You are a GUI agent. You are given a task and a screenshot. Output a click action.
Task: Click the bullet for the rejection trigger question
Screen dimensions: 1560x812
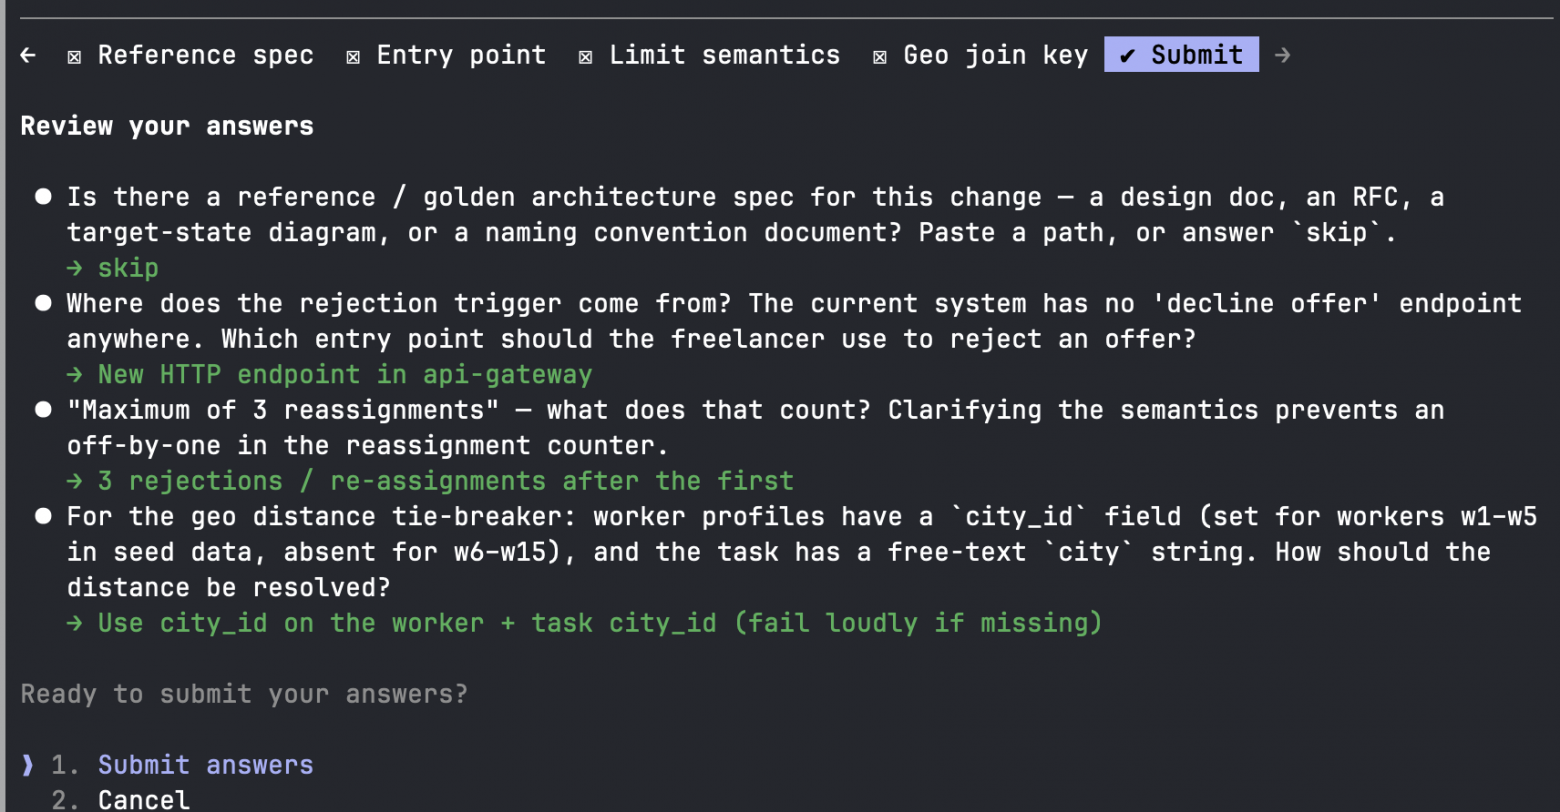coord(43,303)
